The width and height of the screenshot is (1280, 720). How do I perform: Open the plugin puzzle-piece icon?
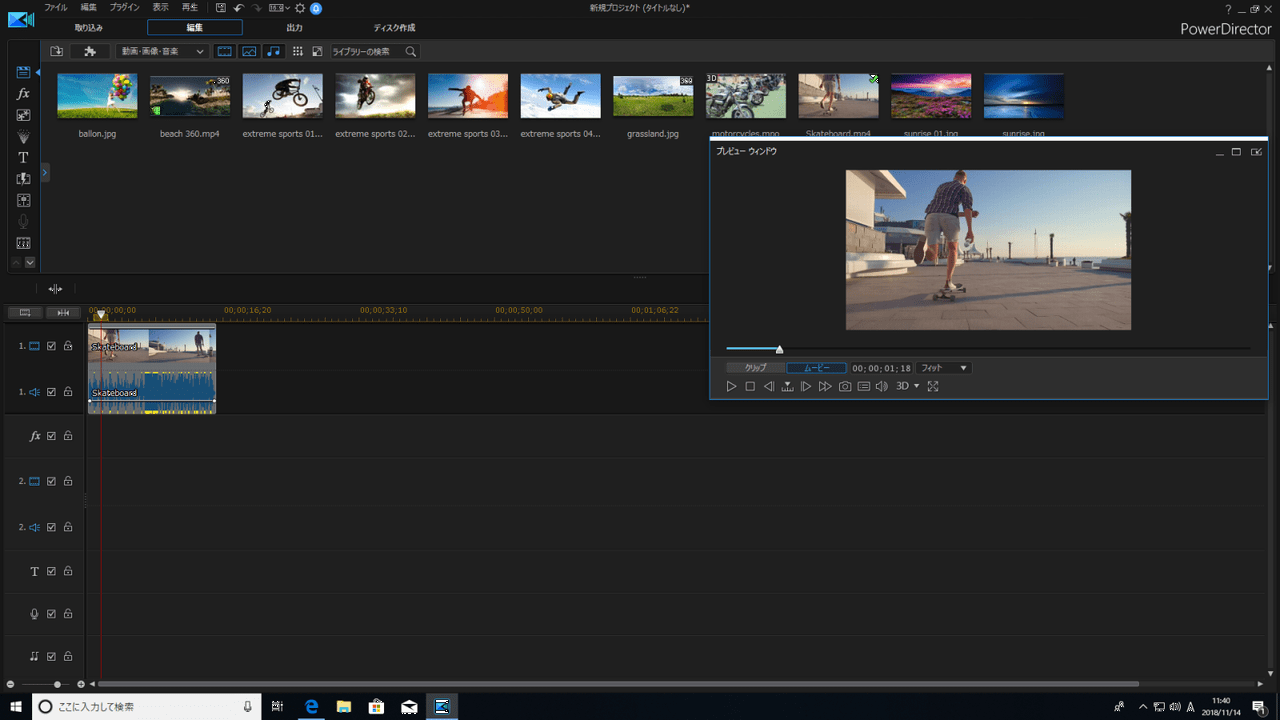(x=90, y=51)
